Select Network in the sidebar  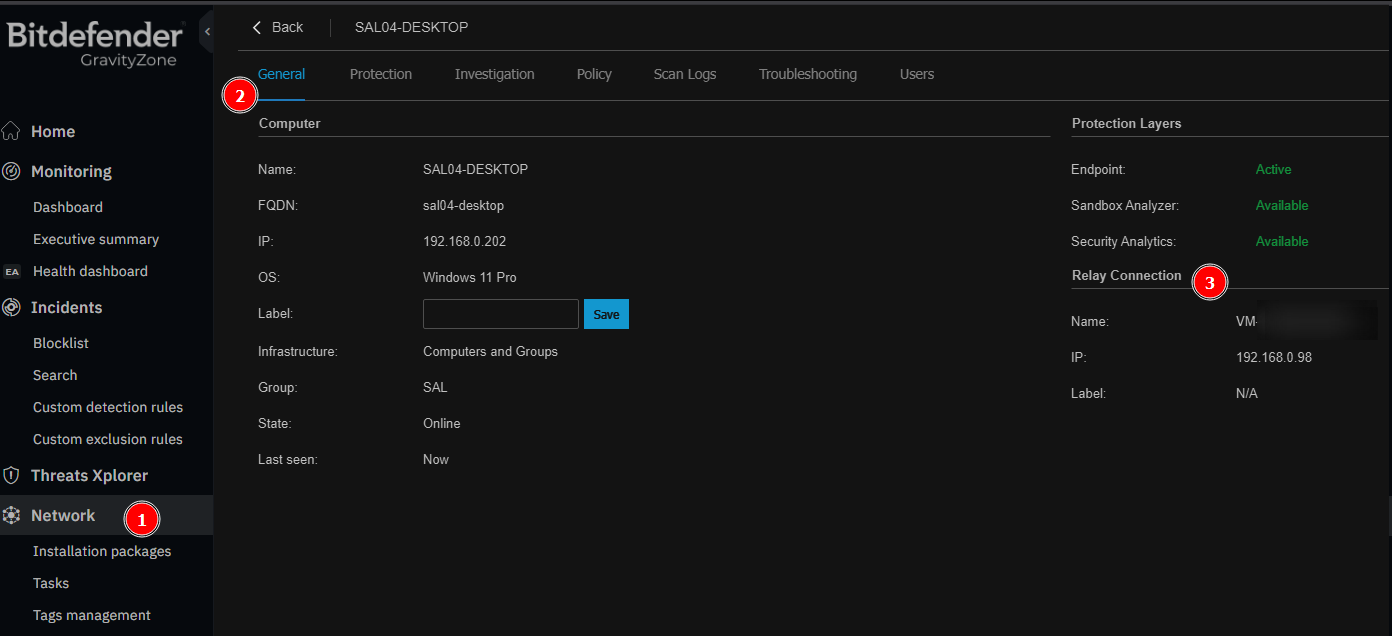coord(63,515)
